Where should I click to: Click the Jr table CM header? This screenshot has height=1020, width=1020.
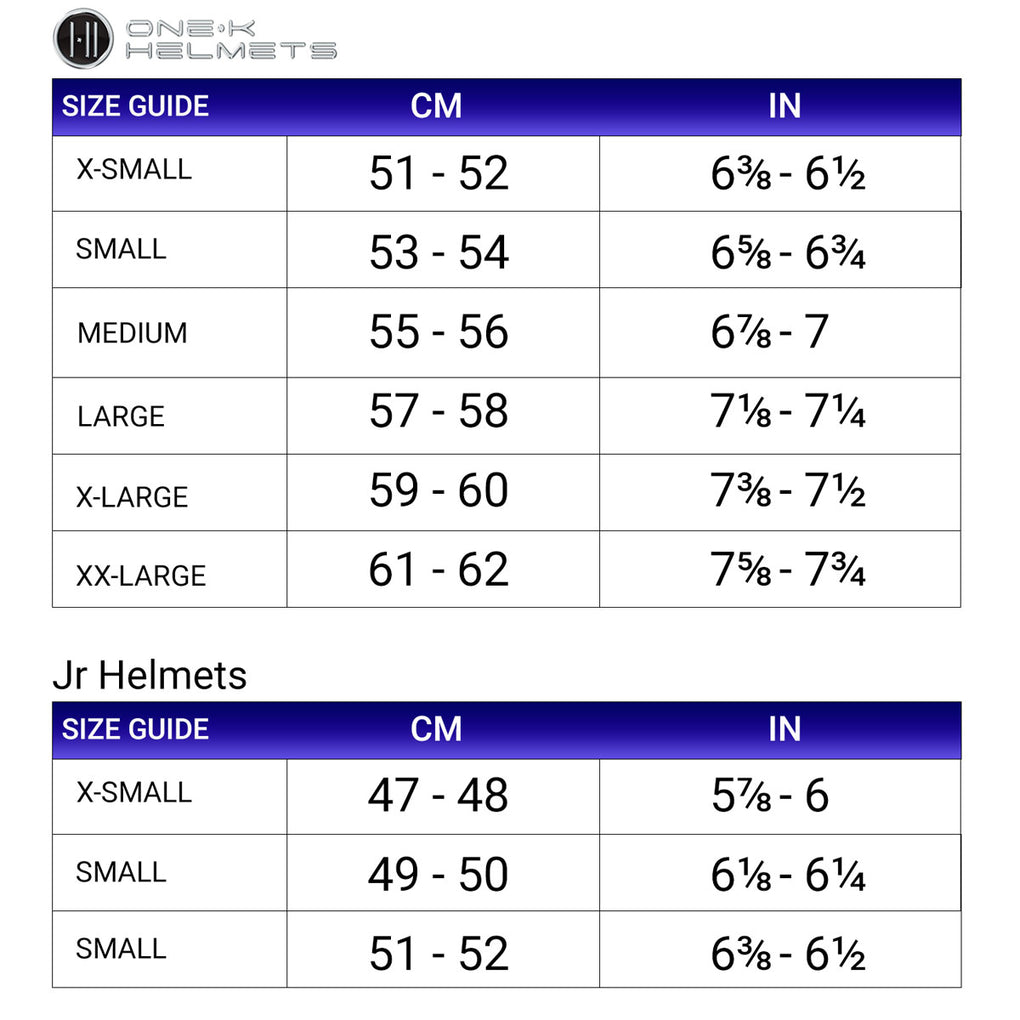(436, 729)
